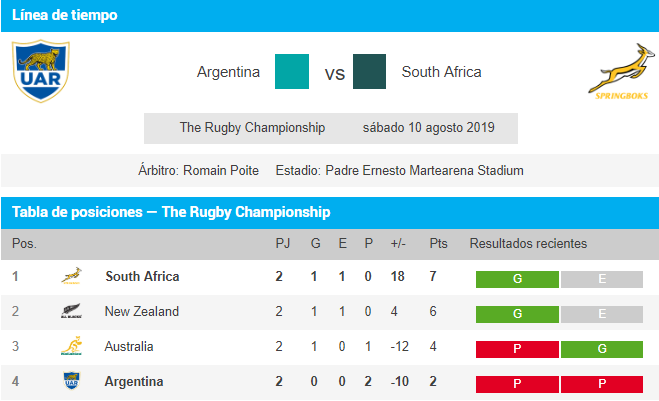Click the Línea de tiempo header
The image size is (659, 401).
tap(65, 15)
